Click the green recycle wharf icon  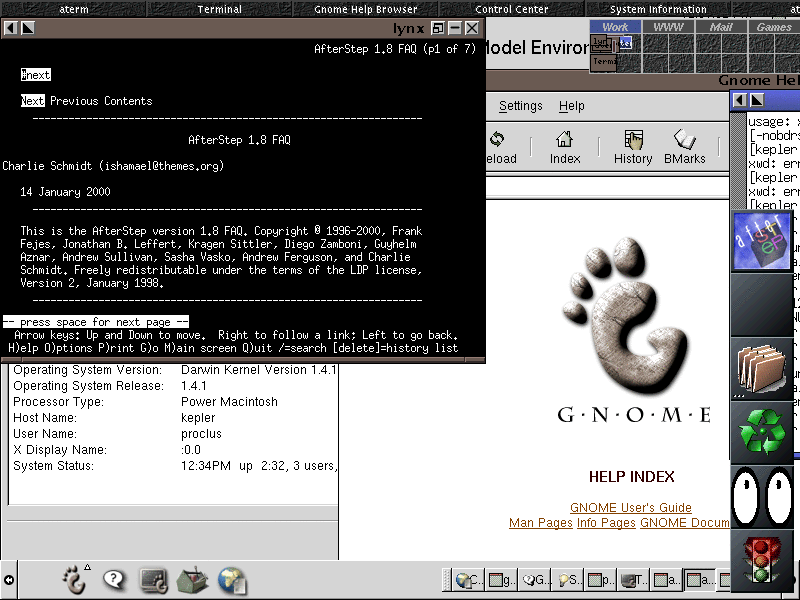[762, 433]
